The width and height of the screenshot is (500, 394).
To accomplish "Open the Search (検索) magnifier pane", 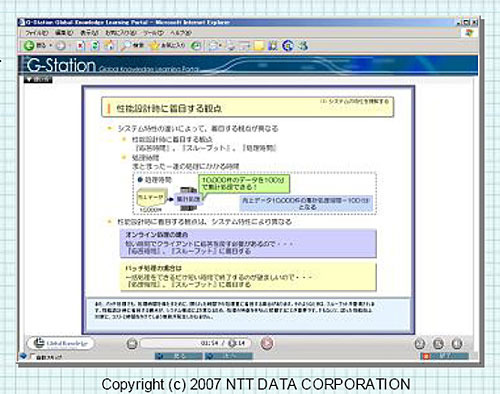I will coord(132,46).
